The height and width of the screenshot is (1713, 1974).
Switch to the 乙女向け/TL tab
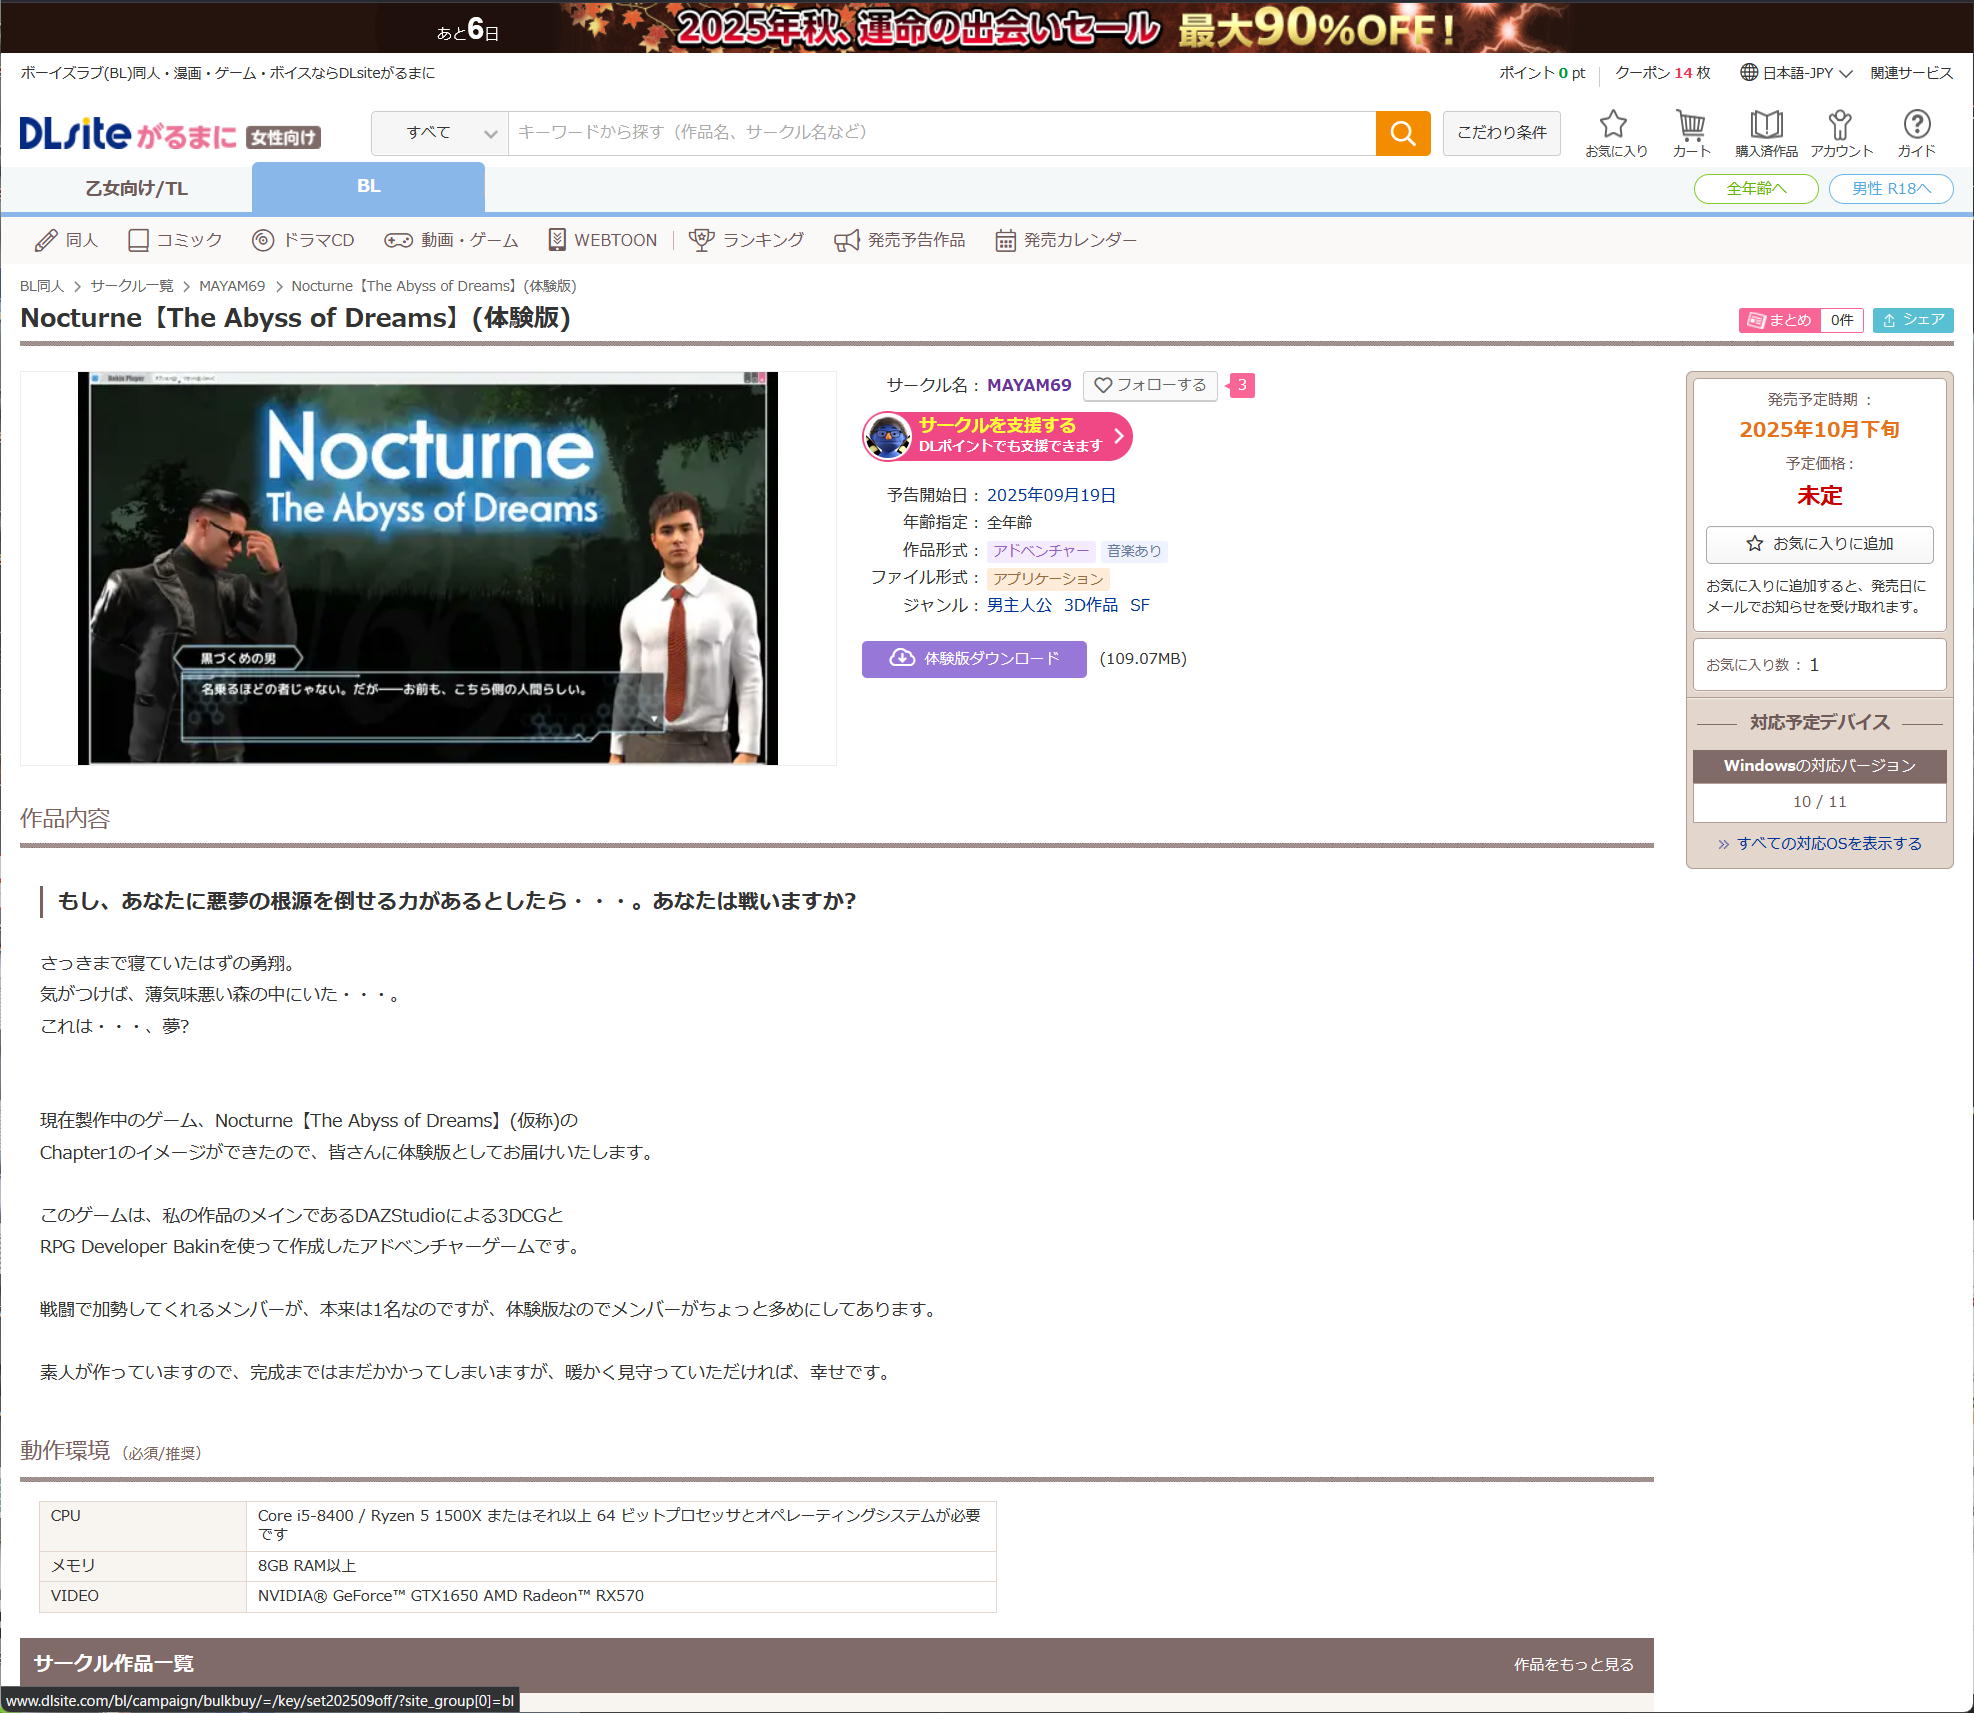(136, 188)
